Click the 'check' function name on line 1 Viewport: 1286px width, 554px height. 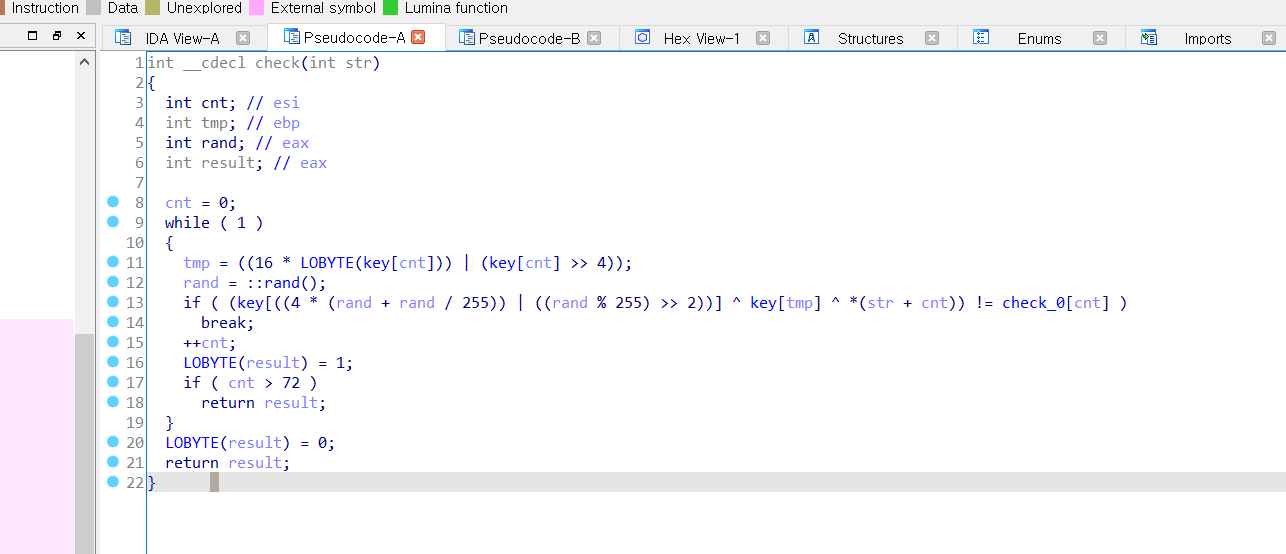[x=277, y=63]
